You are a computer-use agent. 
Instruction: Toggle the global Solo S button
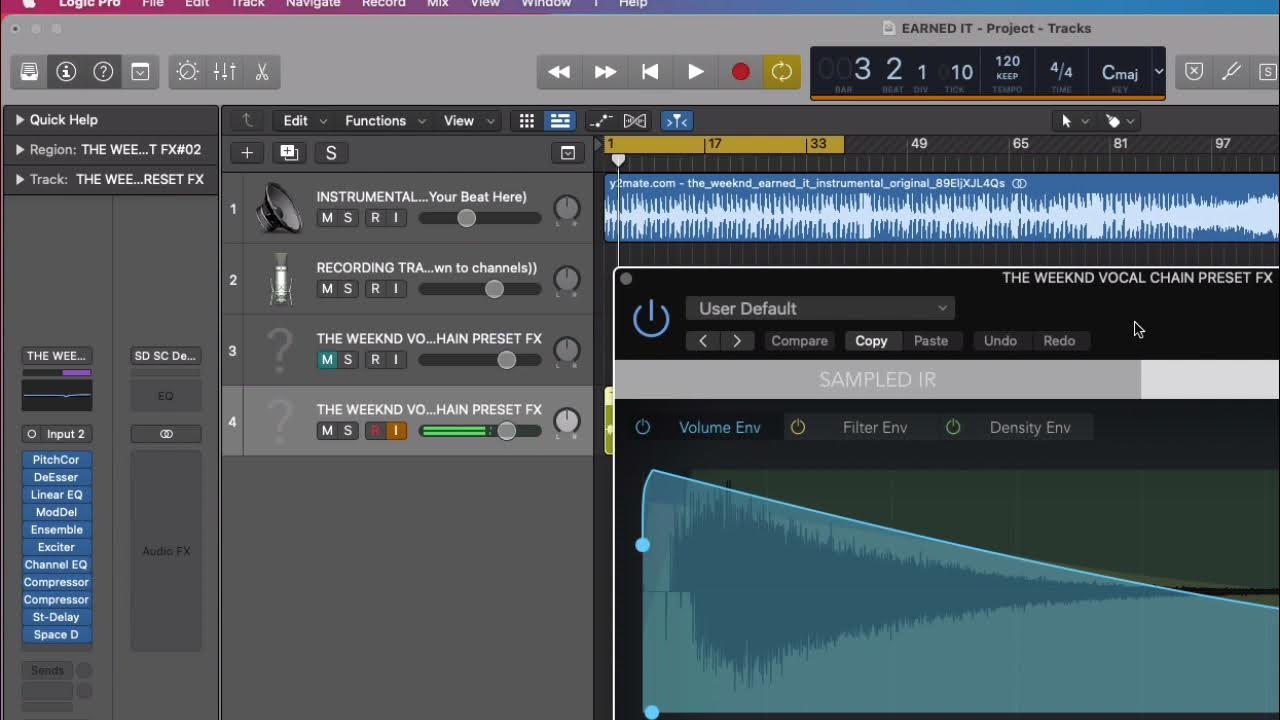(331, 153)
